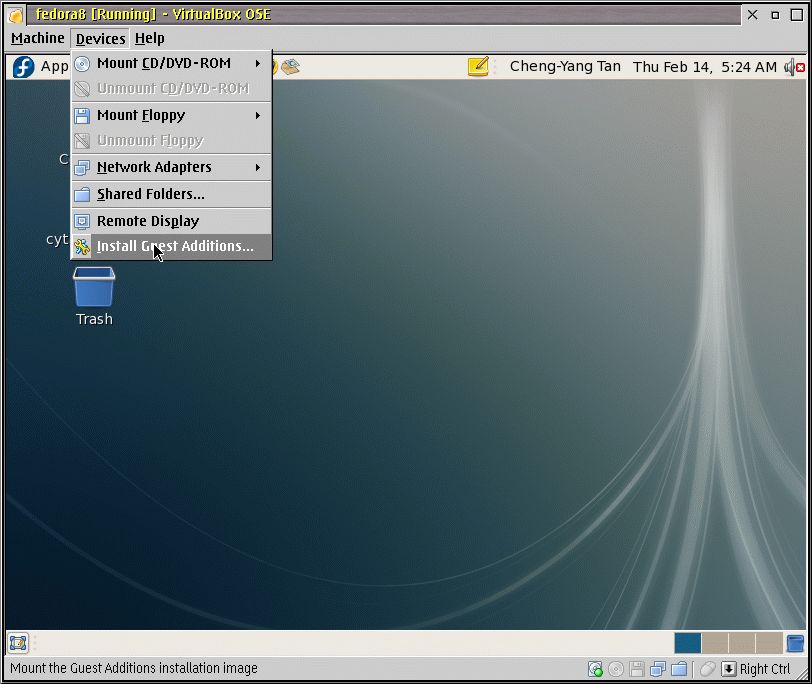Open the Network Adapters submenu
The width and height of the screenshot is (812, 684).
(171, 167)
